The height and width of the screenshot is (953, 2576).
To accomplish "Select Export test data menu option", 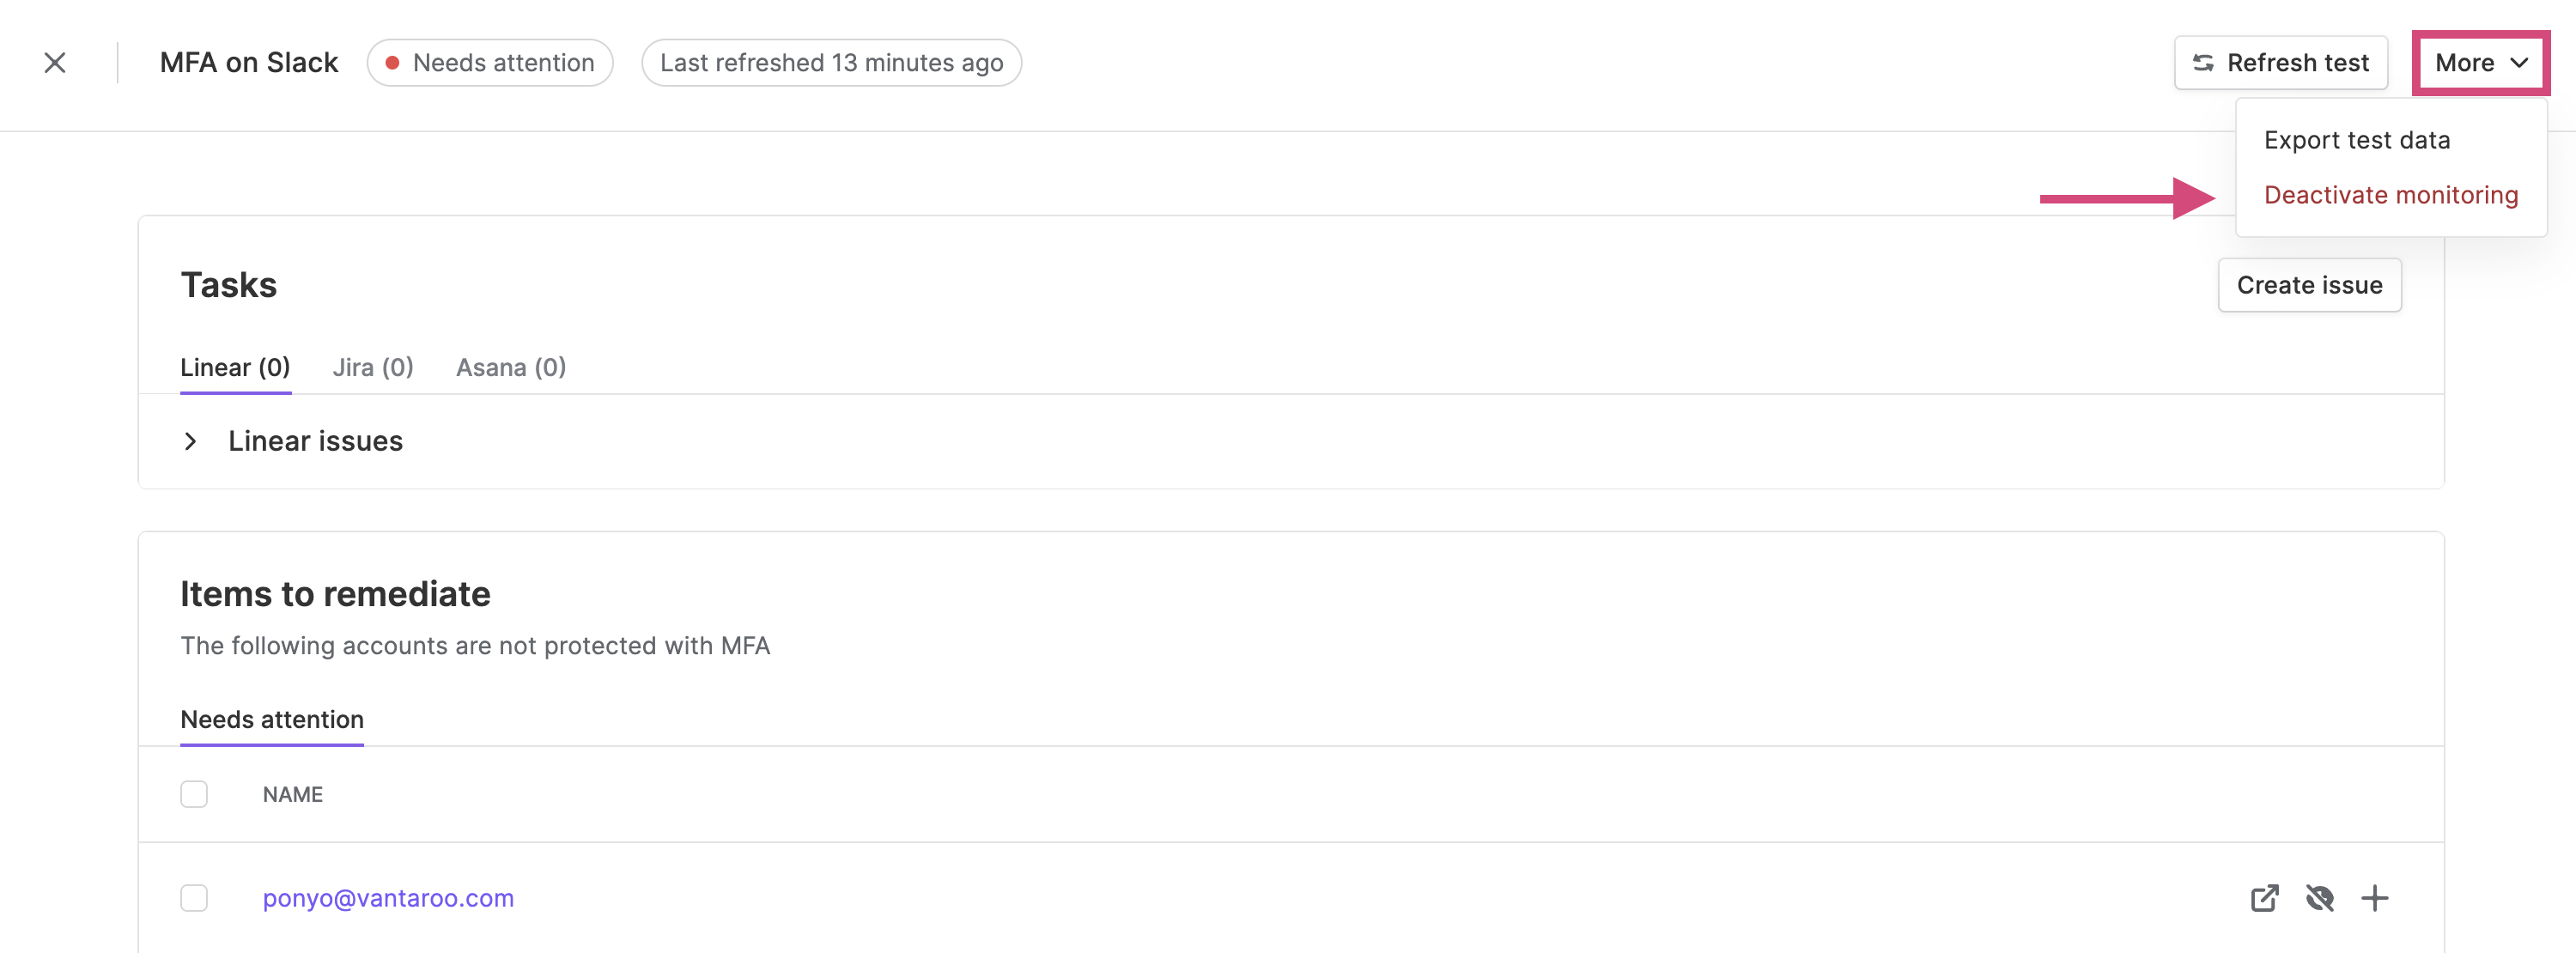I will (x=2356, y=140).
